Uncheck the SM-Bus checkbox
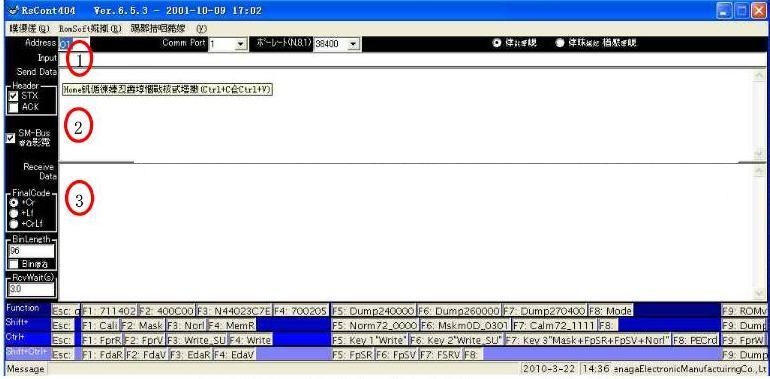Viewport: 770px width, 379px height. point(11,138)
